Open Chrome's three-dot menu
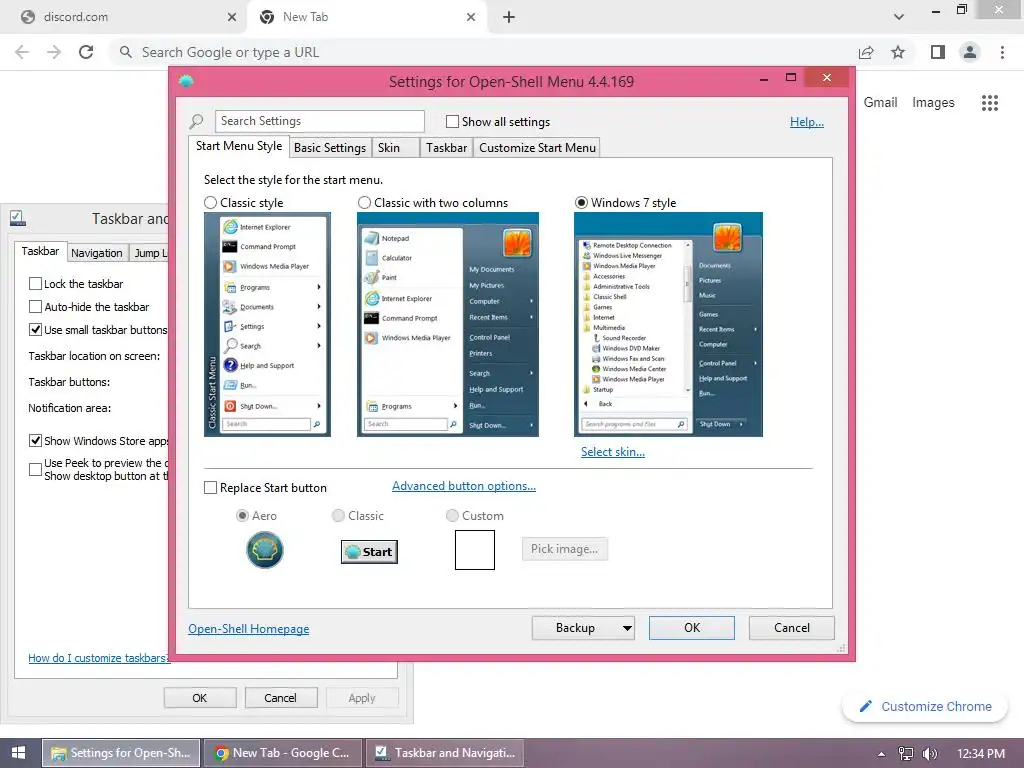The height and width of the screenshot is (768, 1024). [1002, 52]
